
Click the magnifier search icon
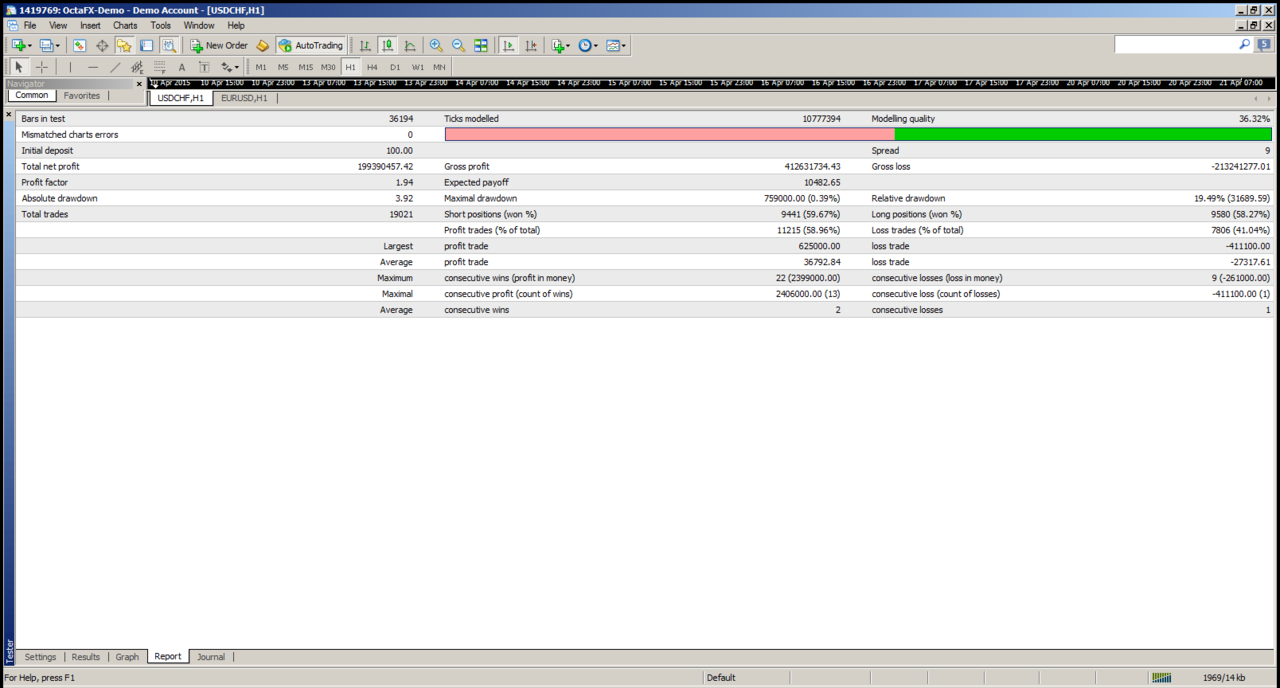[x=1245, y=44]
